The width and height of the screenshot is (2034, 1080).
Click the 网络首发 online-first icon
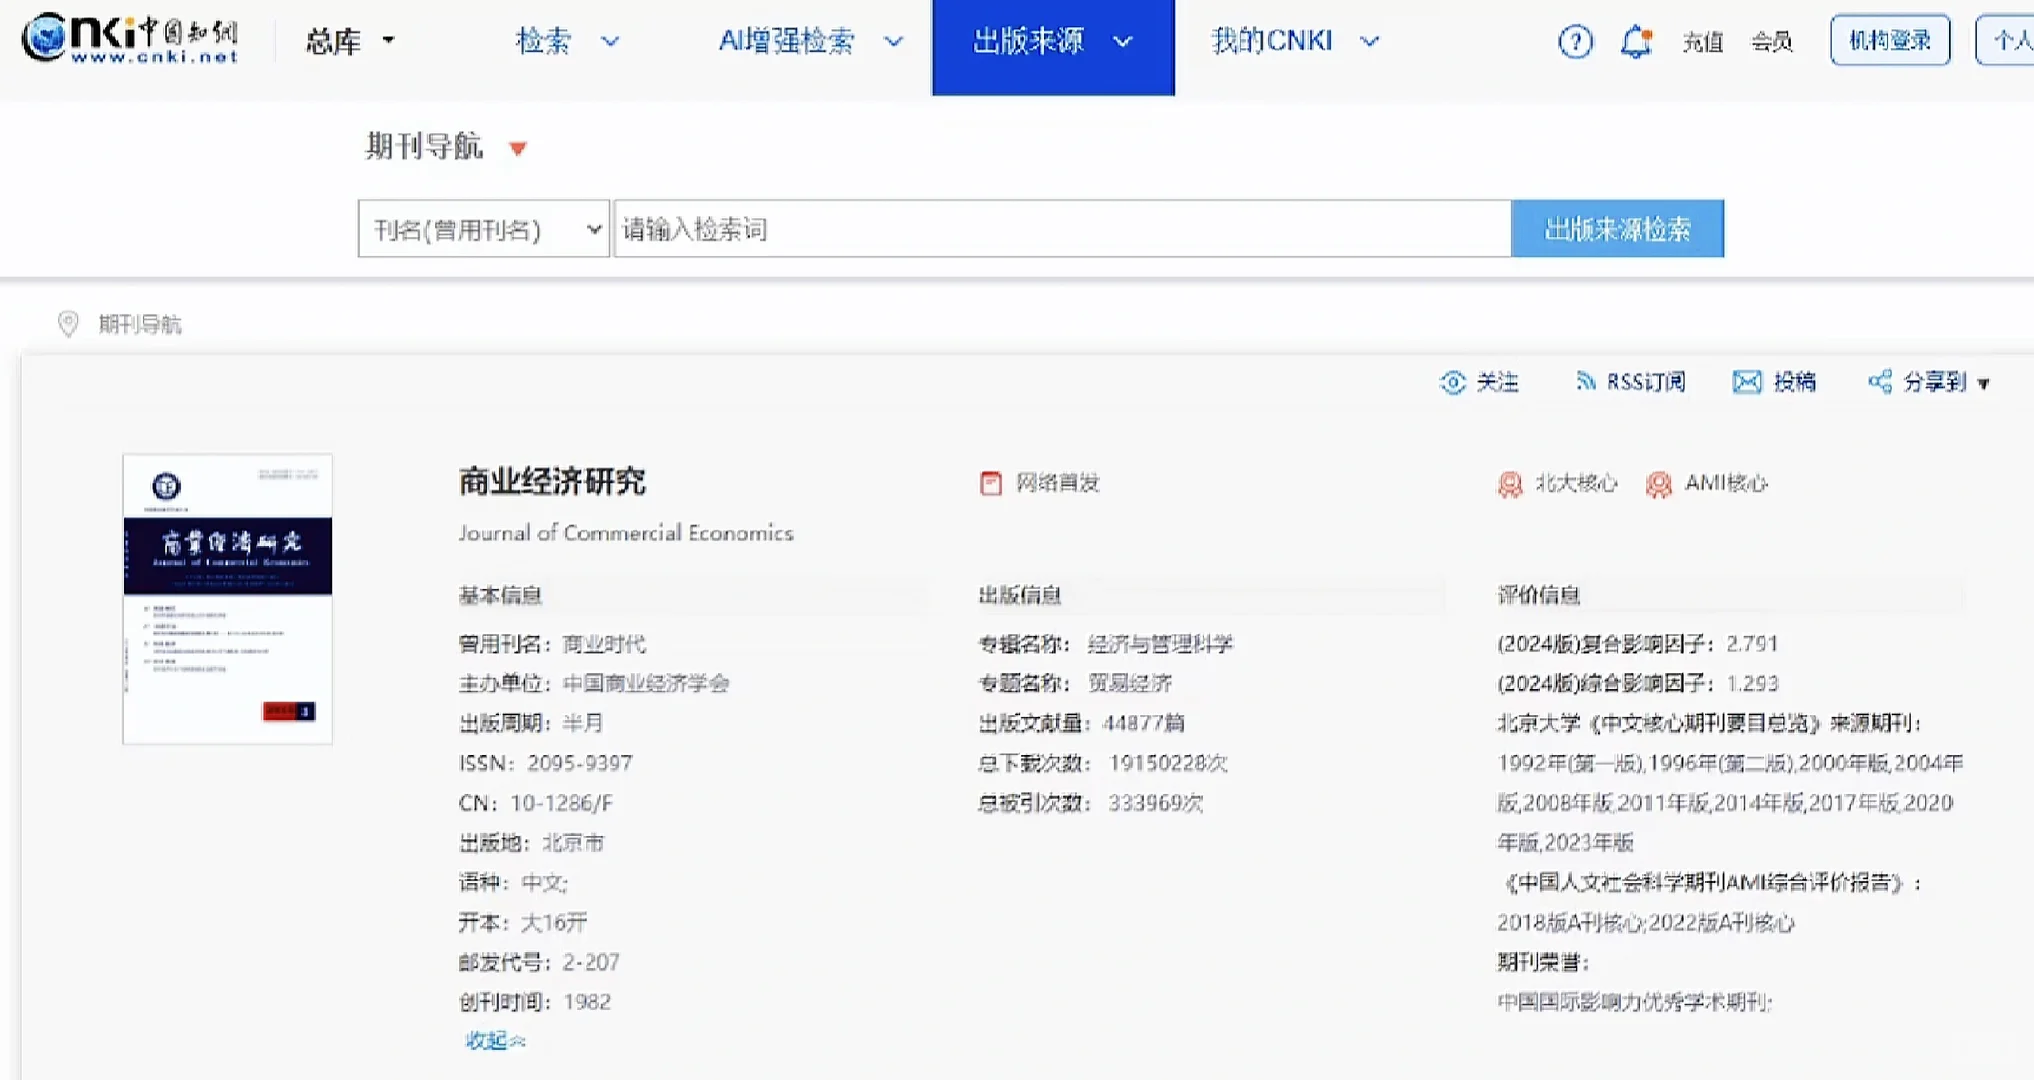click(x=989, y=483)
